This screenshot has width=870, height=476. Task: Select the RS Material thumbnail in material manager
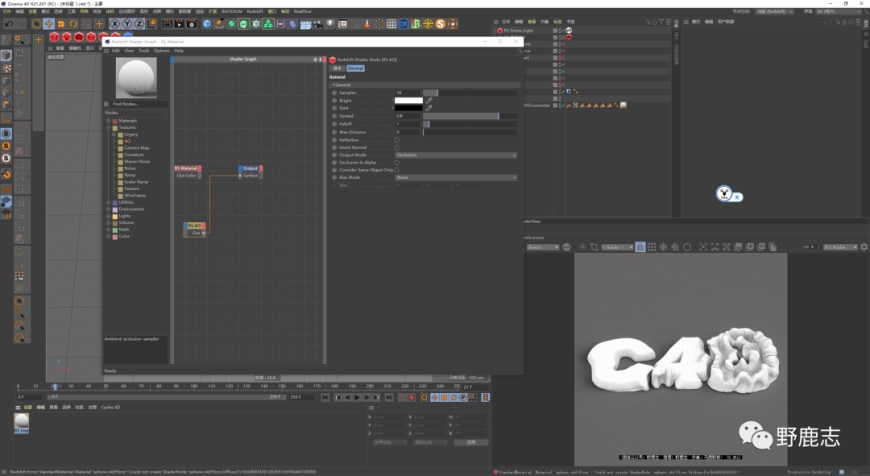click(21, 423)
